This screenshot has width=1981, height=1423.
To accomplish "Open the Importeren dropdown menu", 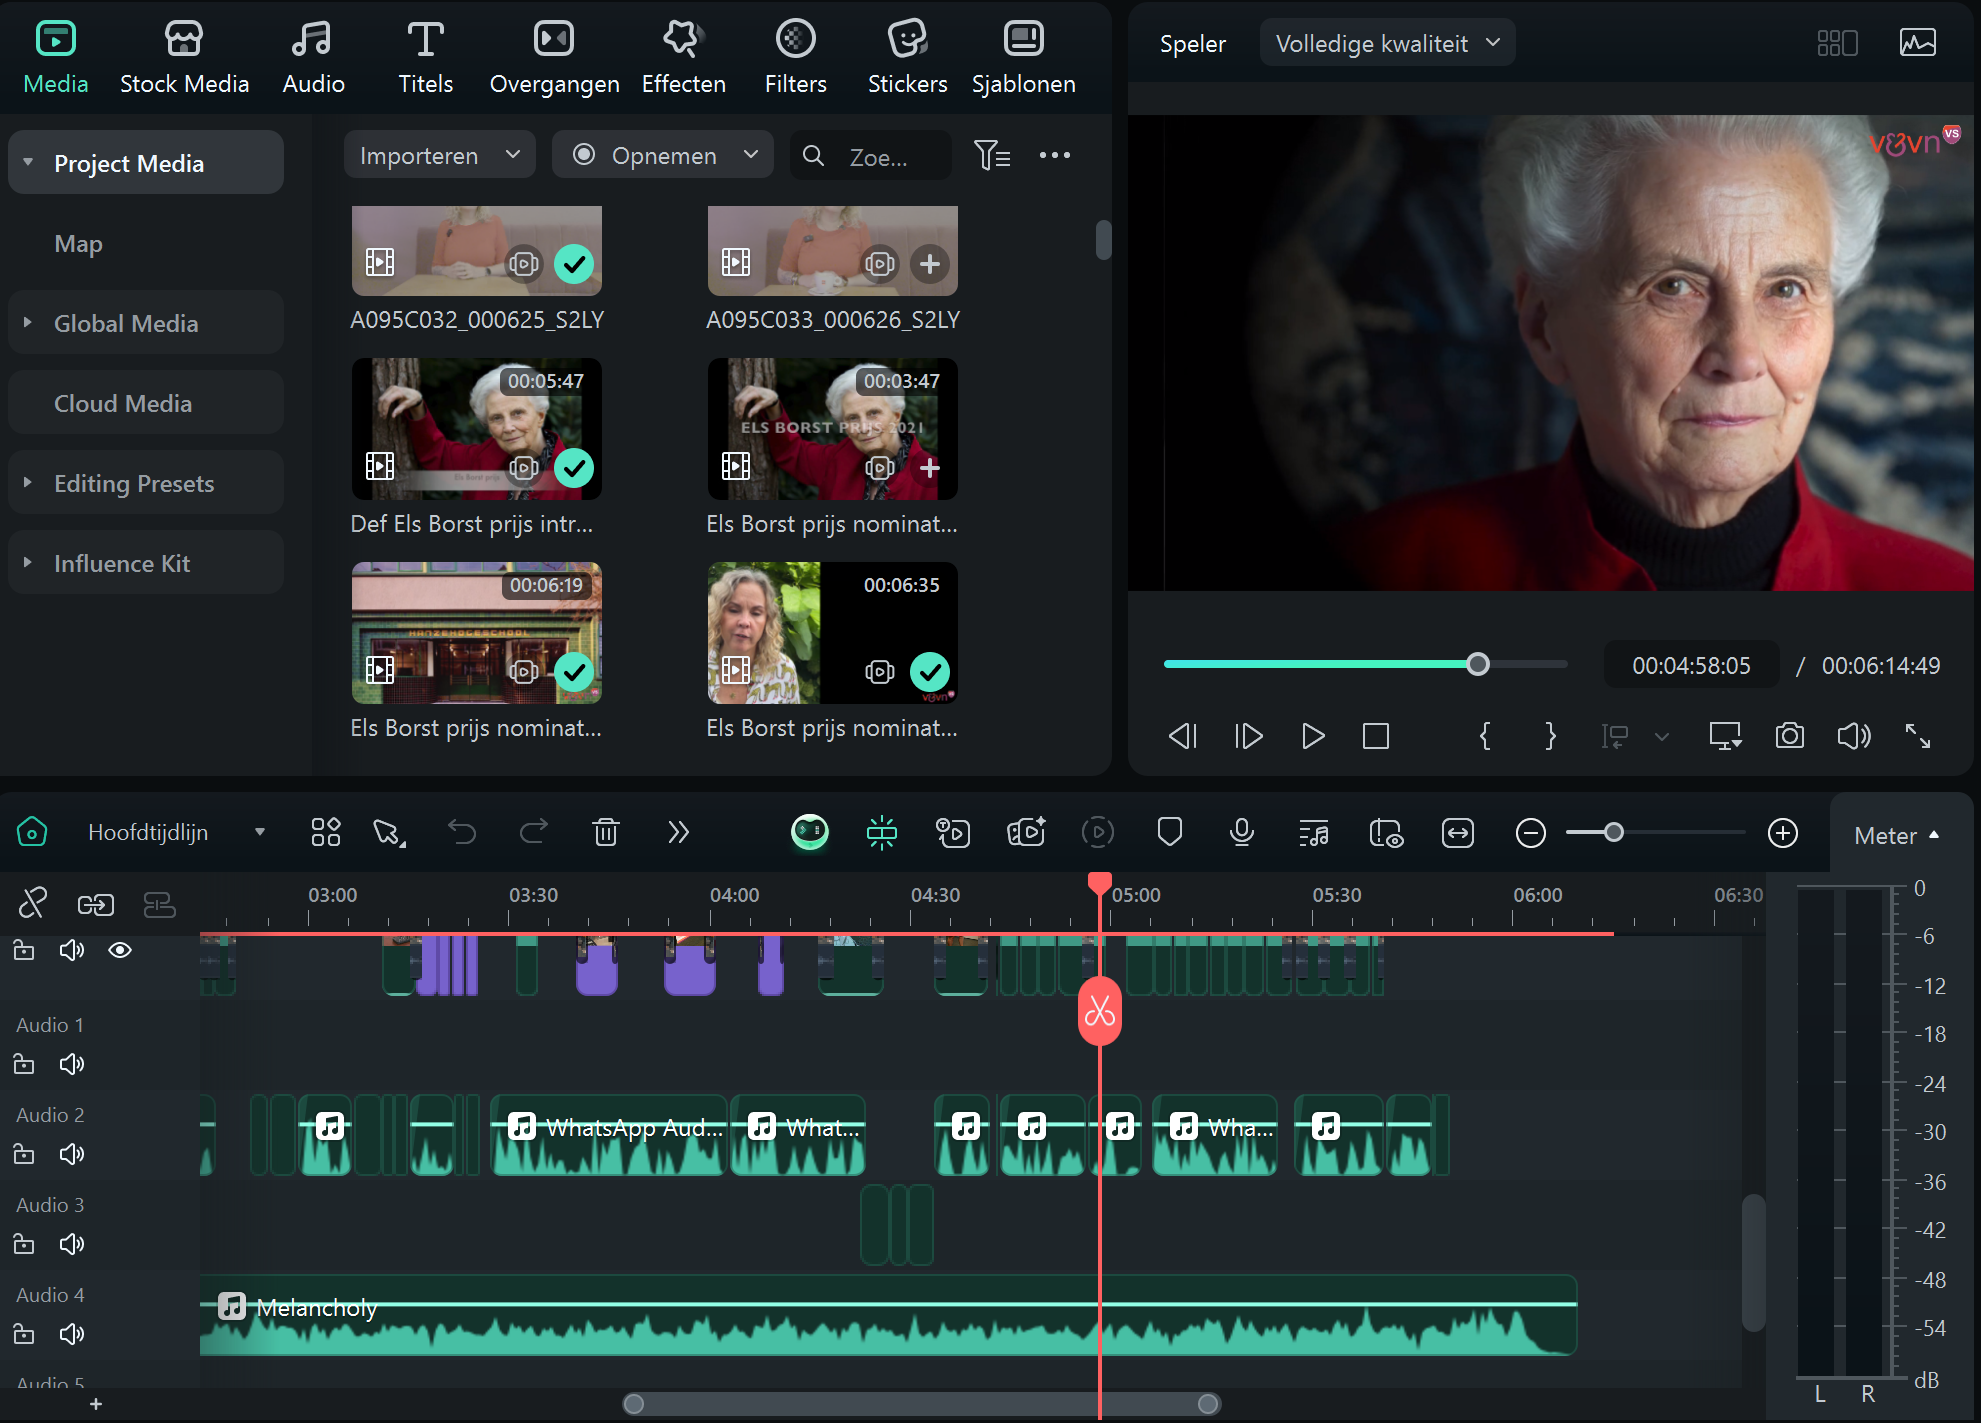I will click(x=438, y=154).
